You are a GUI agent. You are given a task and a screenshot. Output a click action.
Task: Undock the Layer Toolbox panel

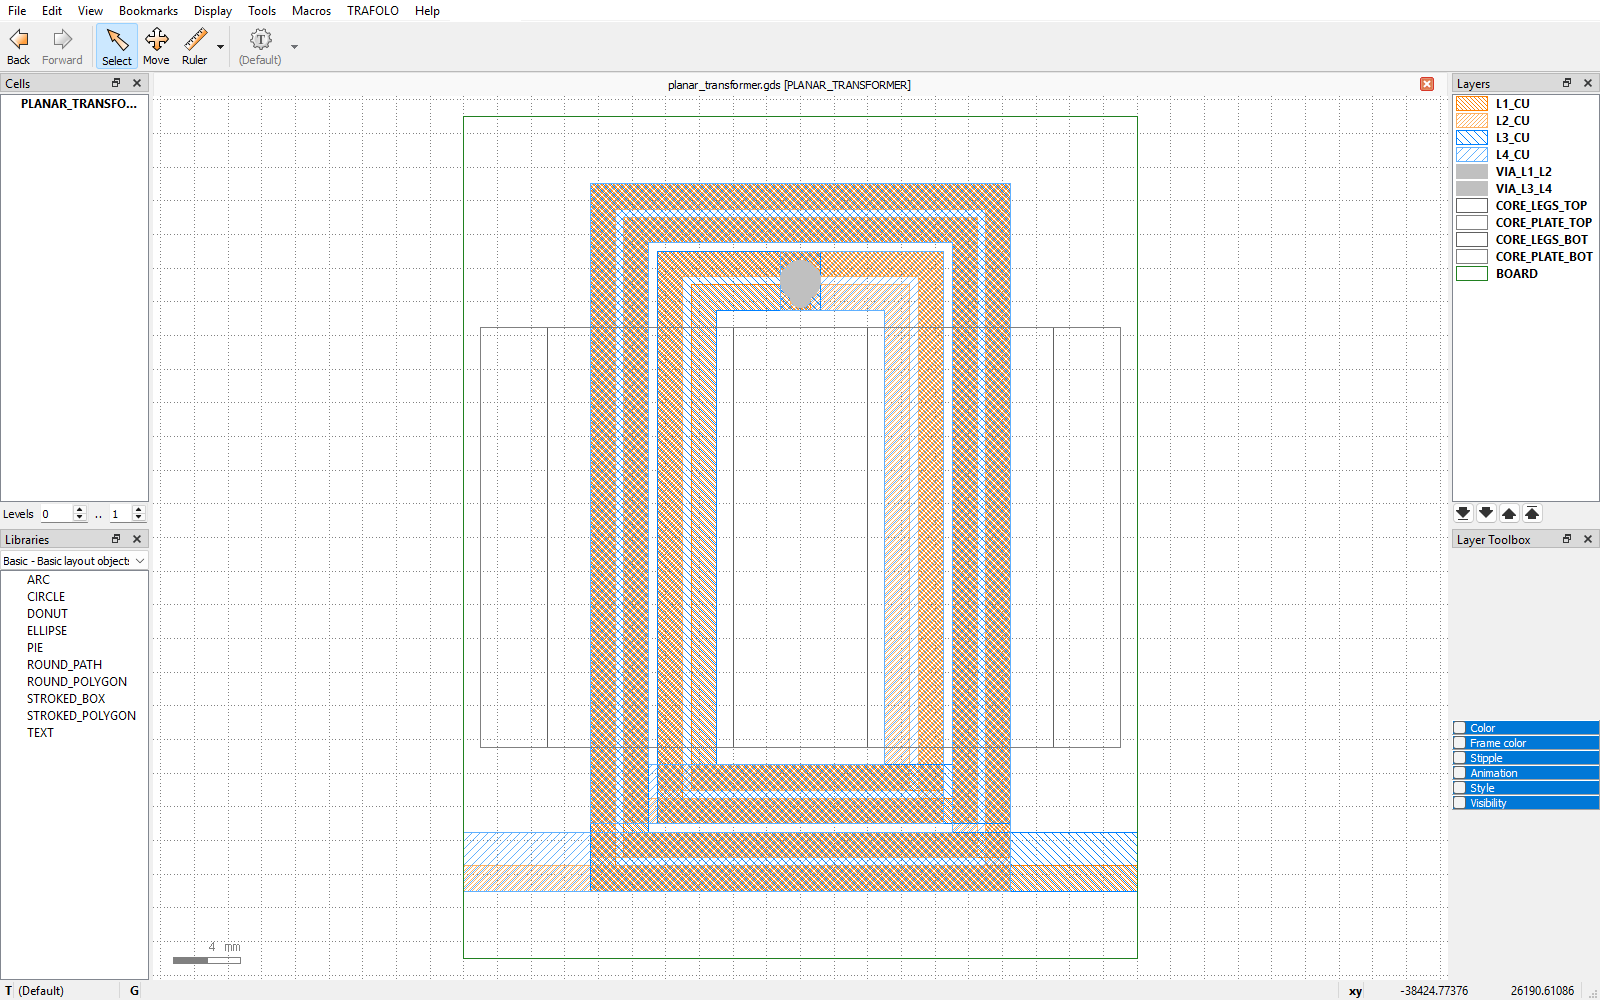point(1567,539)
